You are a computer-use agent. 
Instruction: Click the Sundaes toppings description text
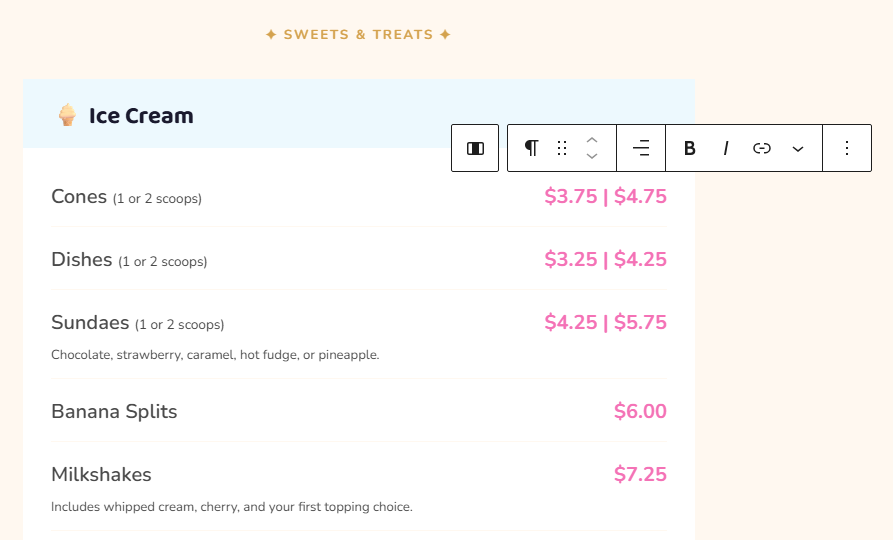pyautogui.click(x=215, y=355)
